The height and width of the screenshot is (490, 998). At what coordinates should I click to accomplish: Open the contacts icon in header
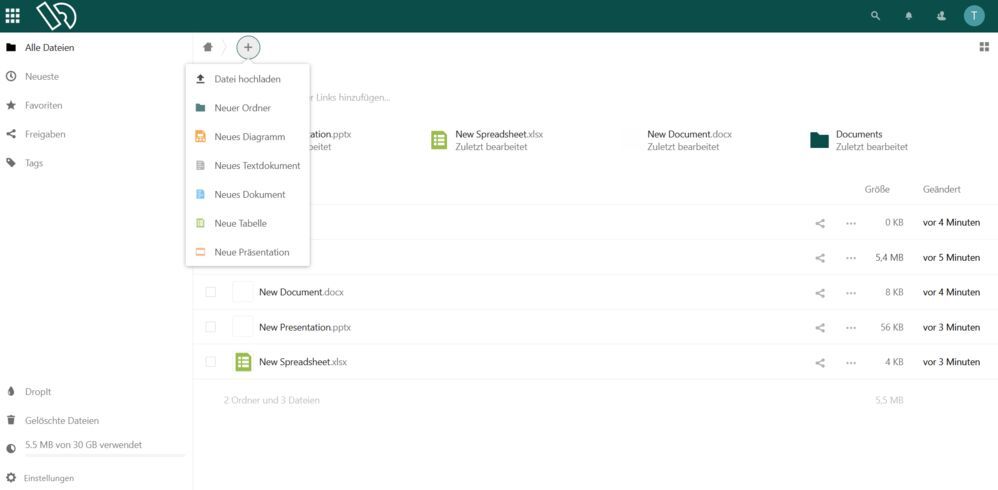[x=941, y=16]
